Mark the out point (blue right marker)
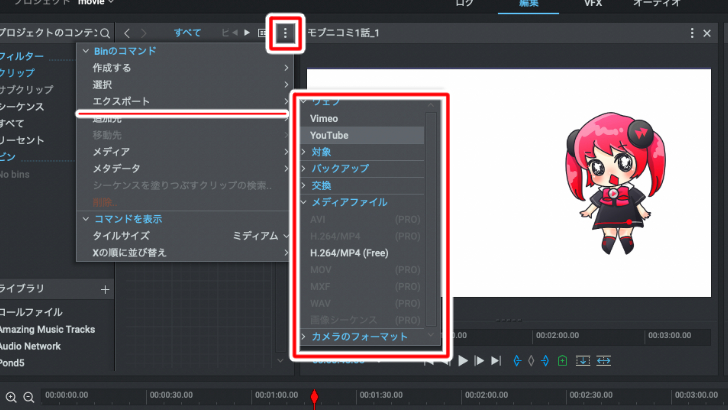Image resolution: width=728 pixels, height=410 pixels. click(x=545, y=361)
